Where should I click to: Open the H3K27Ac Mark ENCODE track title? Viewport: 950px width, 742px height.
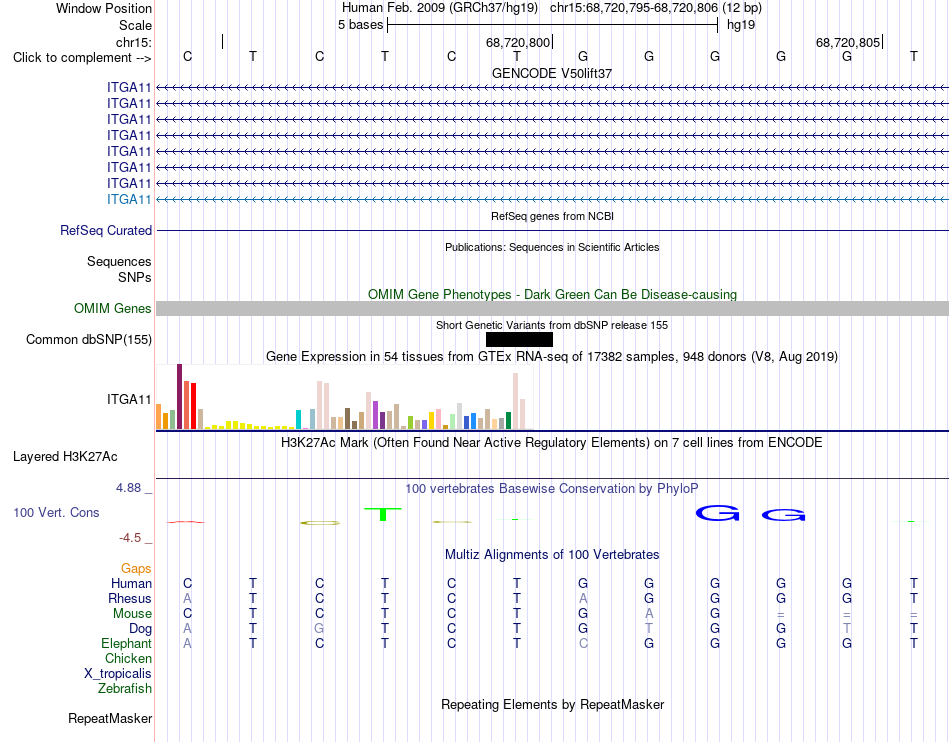coord(552,443)
